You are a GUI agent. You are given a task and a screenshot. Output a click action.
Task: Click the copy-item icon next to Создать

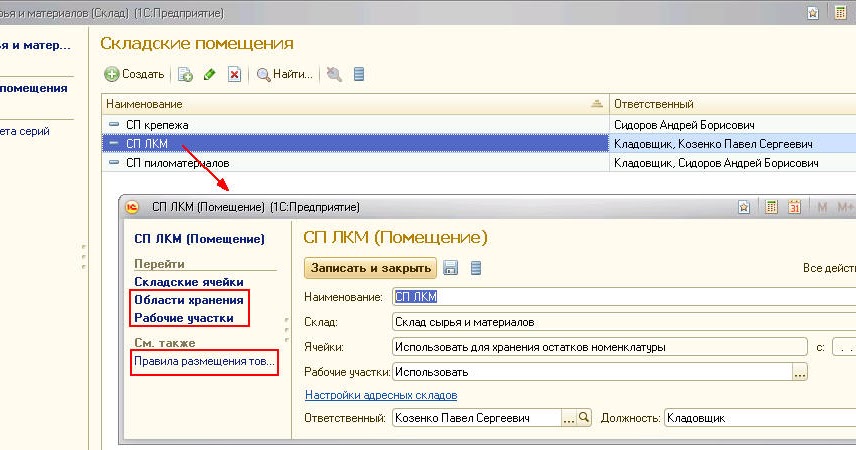tap(185, 75)
